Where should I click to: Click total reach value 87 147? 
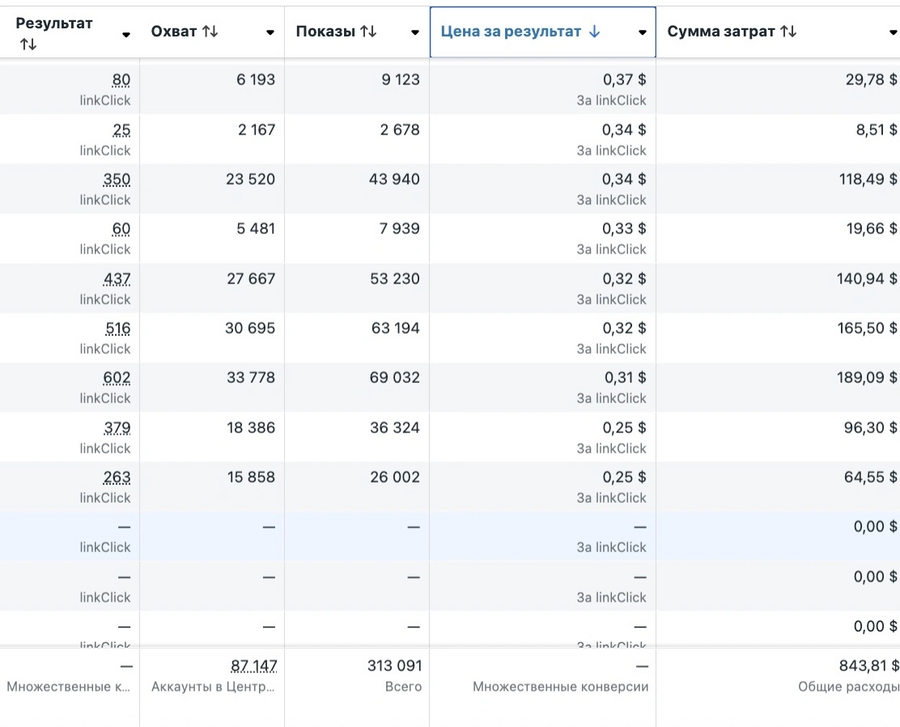pyautogui.click(x=254, y=666)
